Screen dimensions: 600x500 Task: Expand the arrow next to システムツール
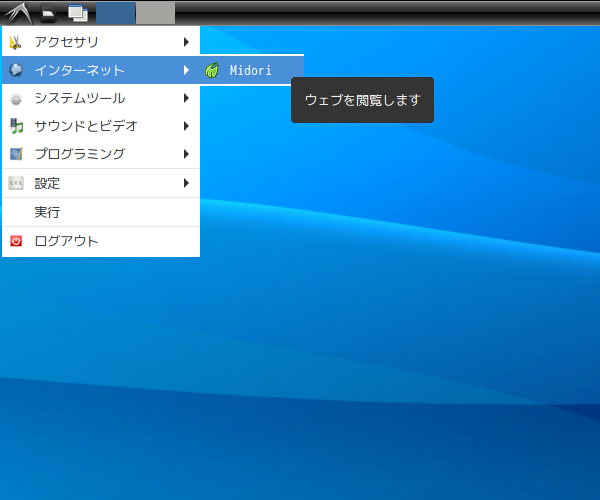[x=186, y=98]
